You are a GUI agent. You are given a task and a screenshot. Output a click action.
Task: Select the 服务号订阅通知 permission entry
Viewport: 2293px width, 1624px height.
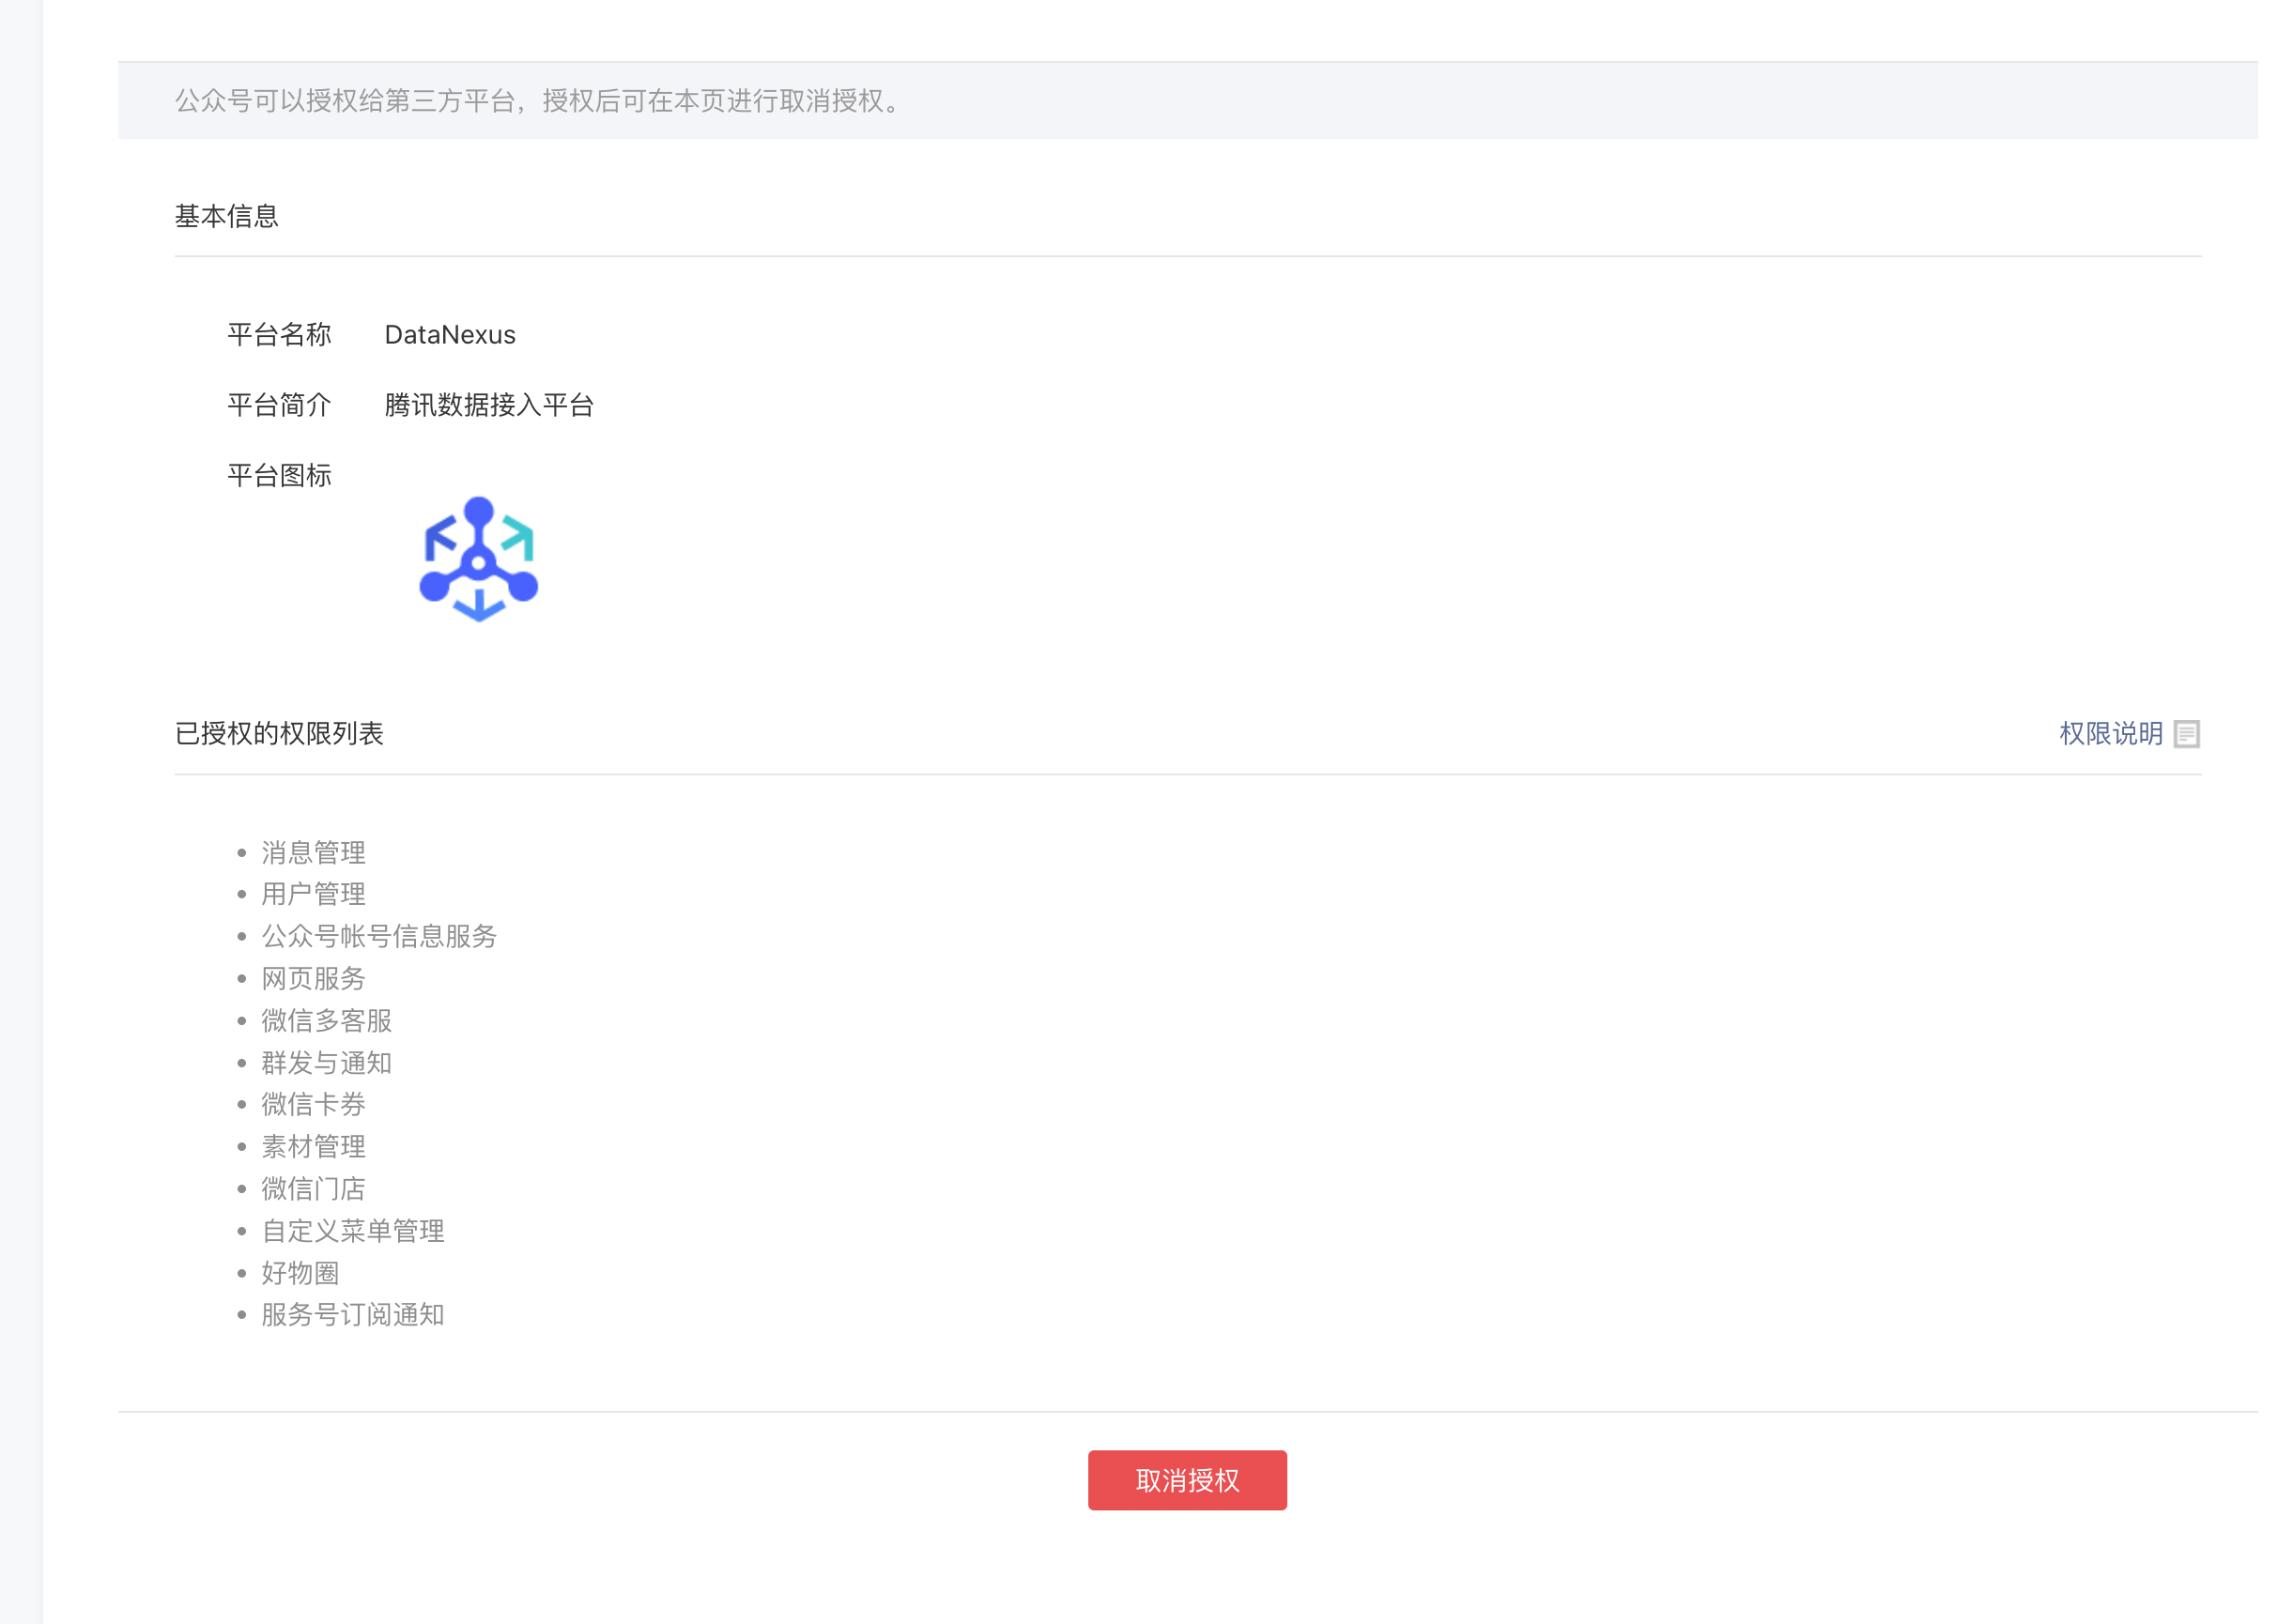(x=352, y=1315)
